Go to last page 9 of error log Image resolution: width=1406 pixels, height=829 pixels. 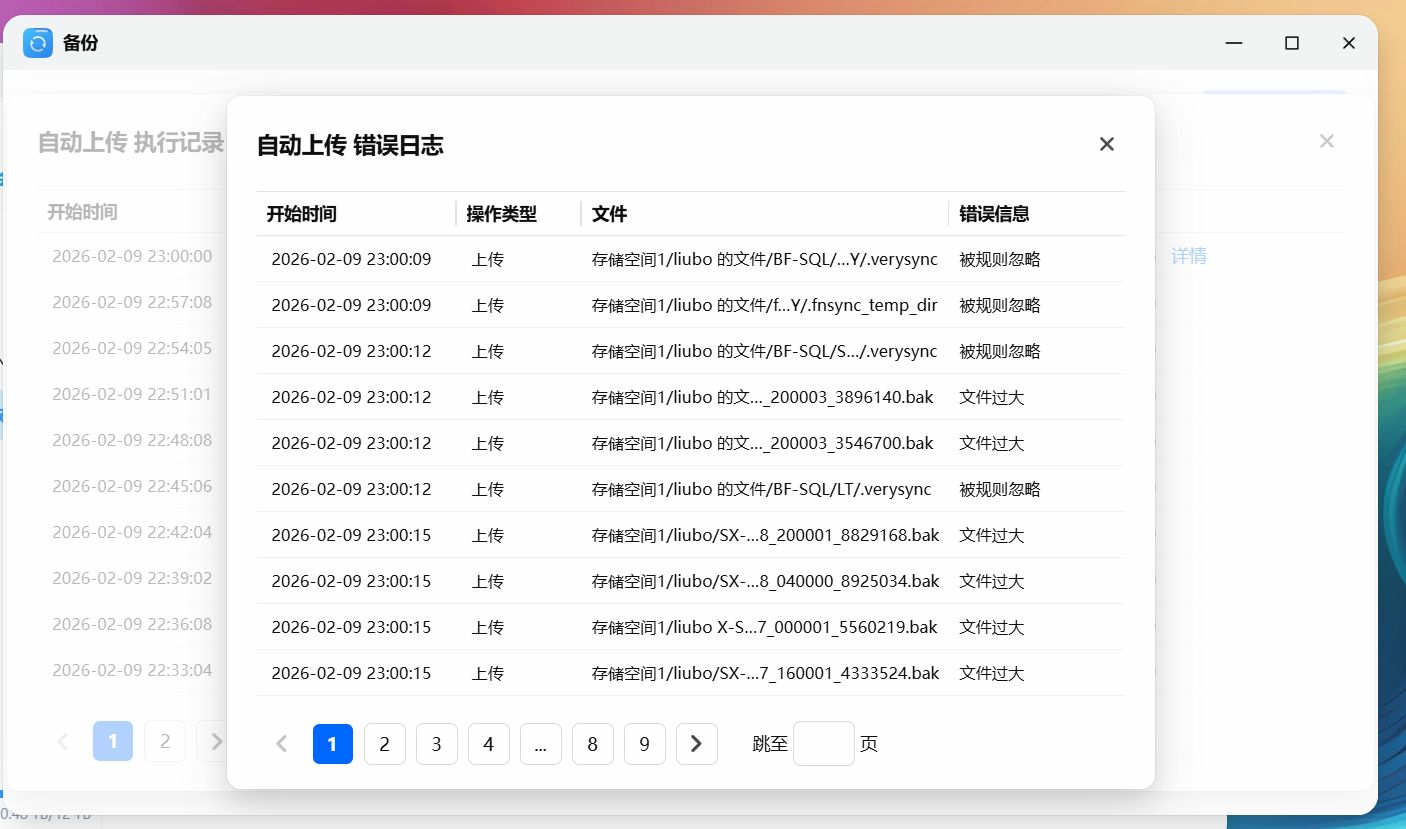[644, 744]
